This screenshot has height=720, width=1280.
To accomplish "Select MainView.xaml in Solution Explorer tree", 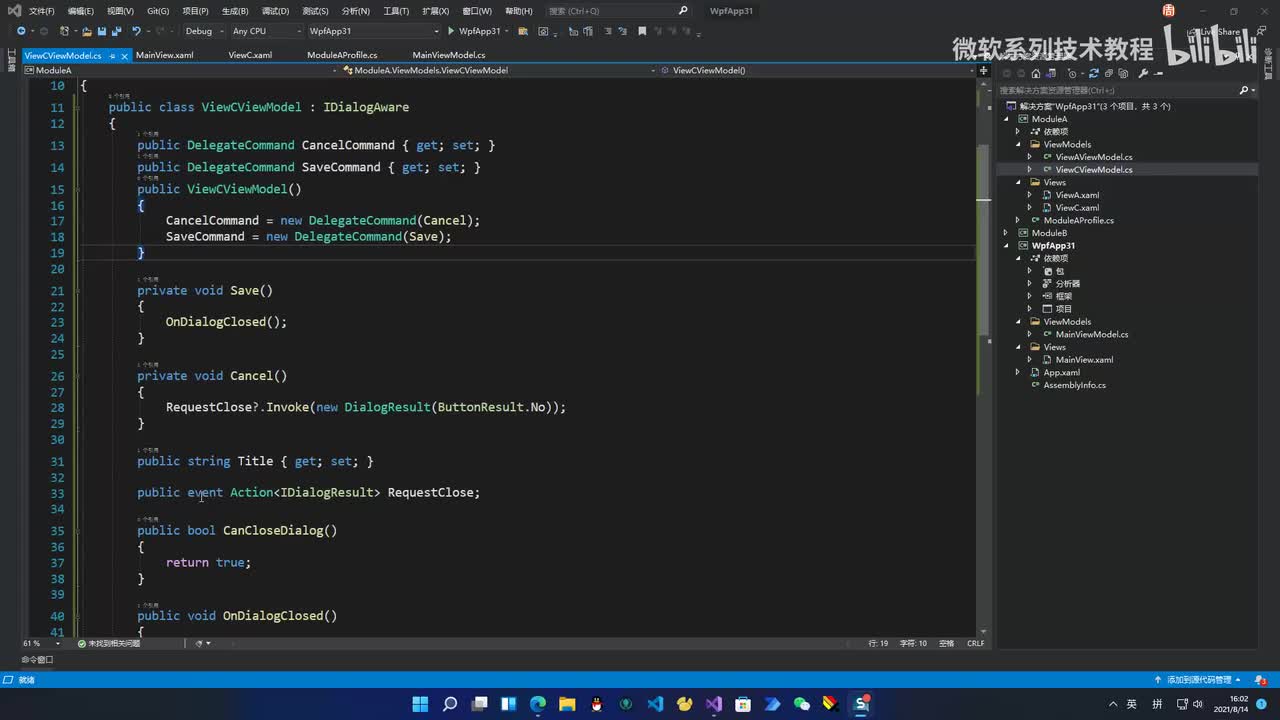I will (x=1084, y=360).
